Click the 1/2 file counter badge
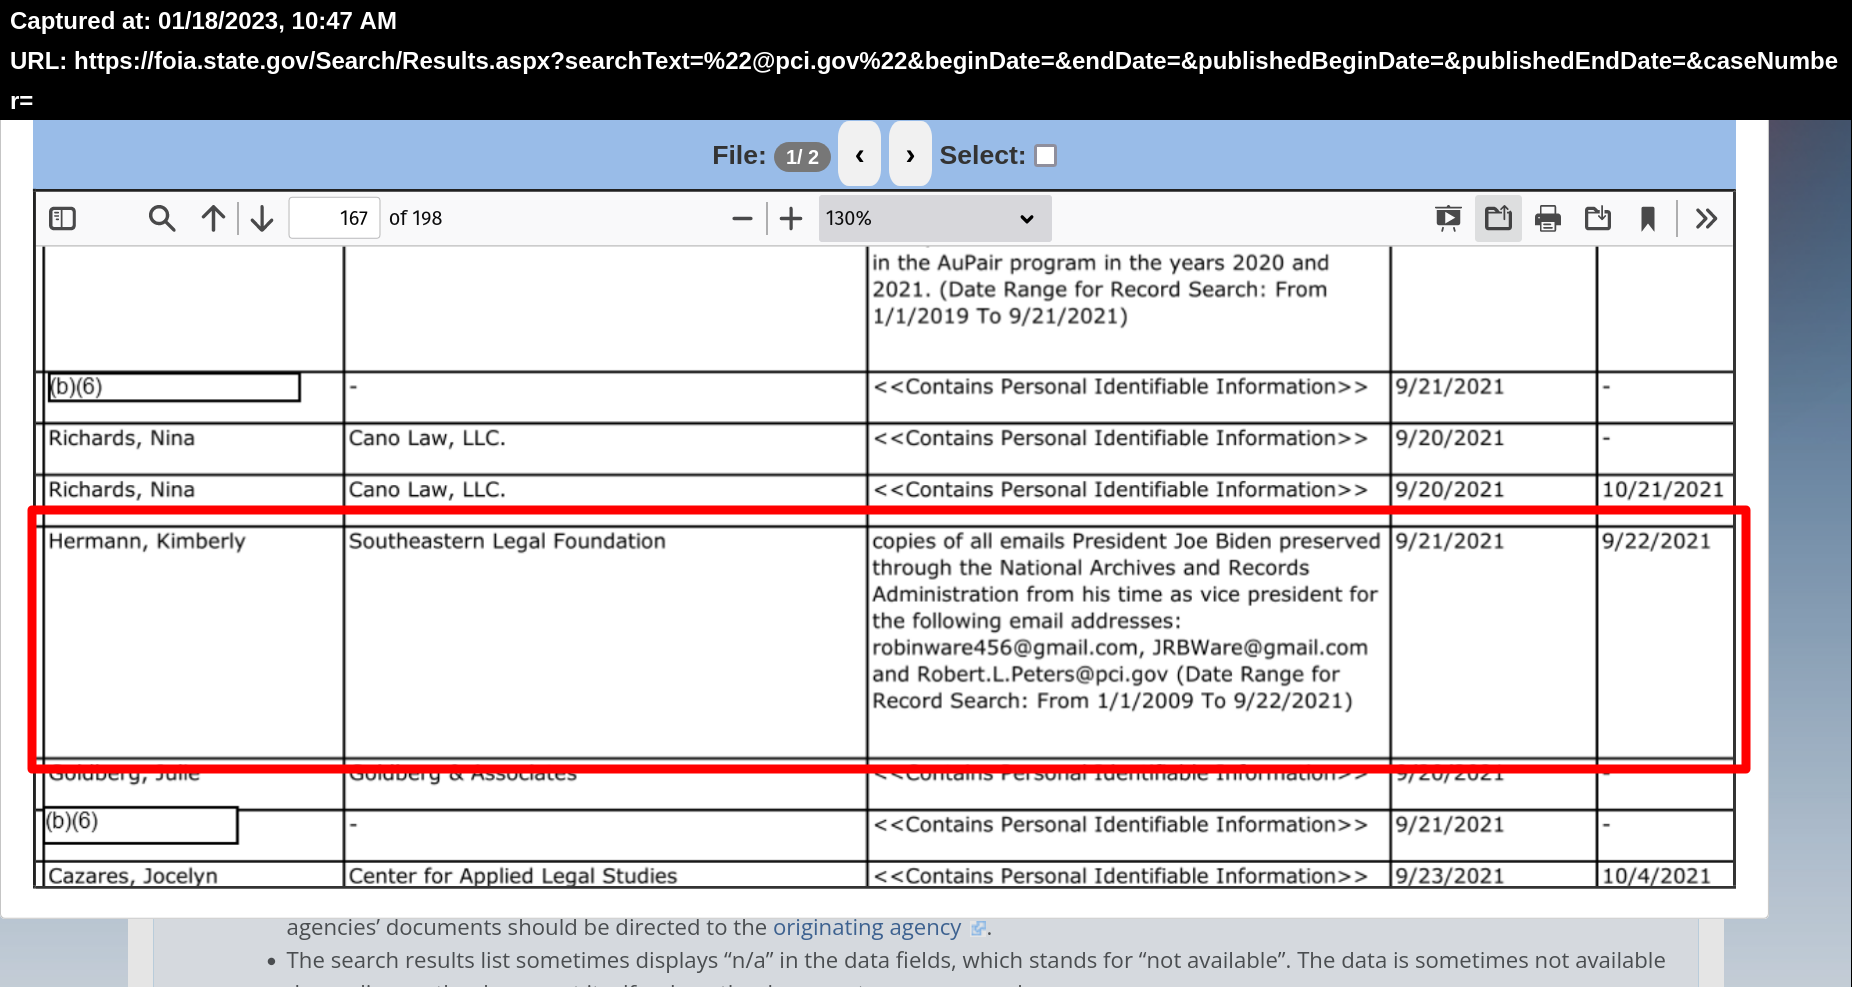Viewport: 1852px width, 987px height. click(x=802, y=156)
